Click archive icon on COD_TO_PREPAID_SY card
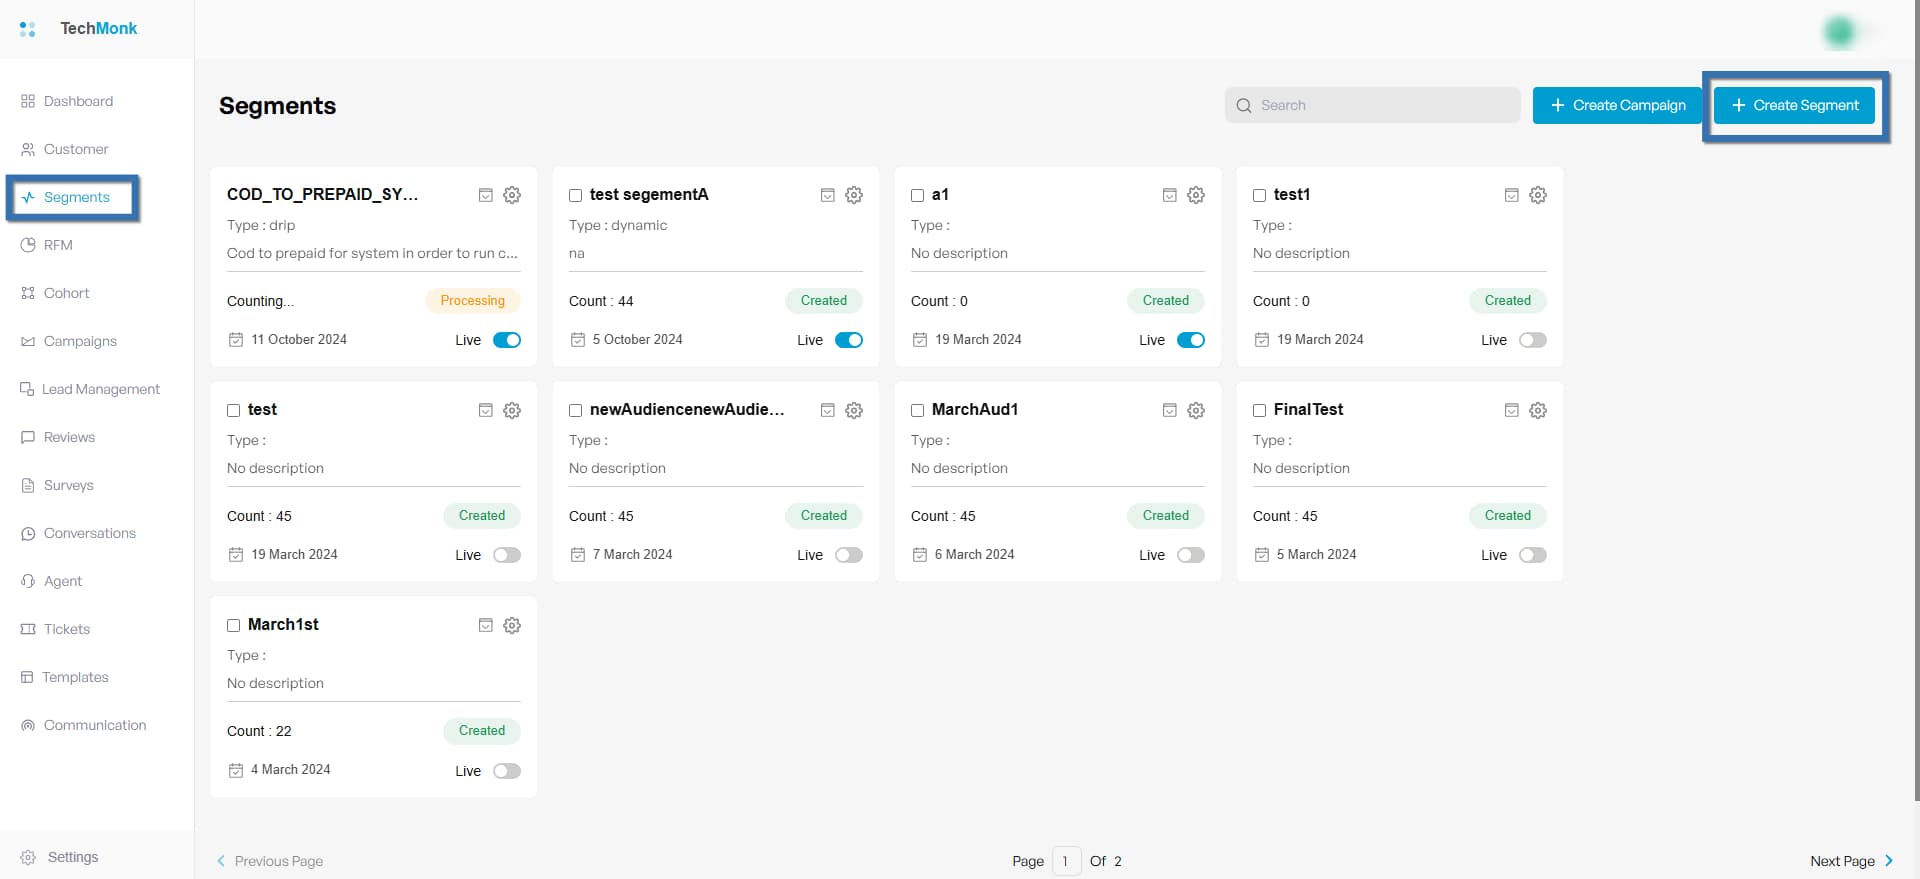 click(486, 195)
